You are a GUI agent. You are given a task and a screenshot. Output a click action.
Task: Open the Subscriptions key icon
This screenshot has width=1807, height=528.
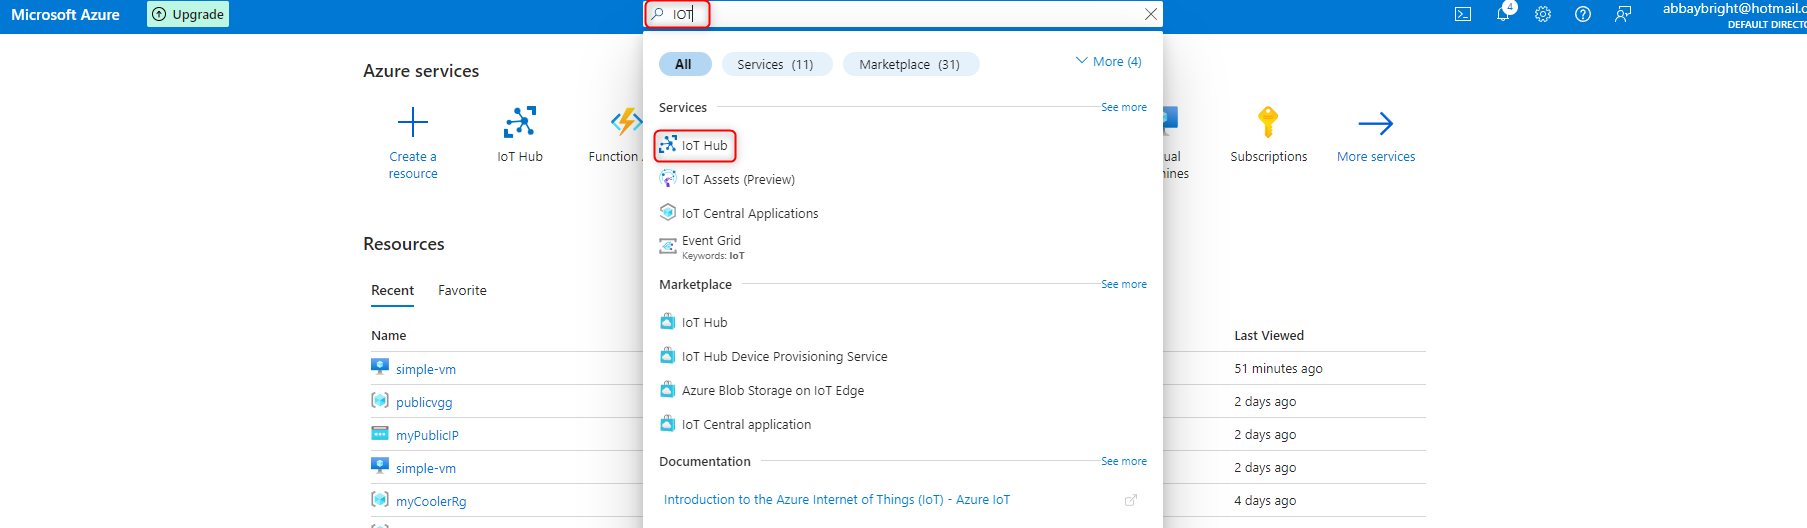click(1268, 123)
